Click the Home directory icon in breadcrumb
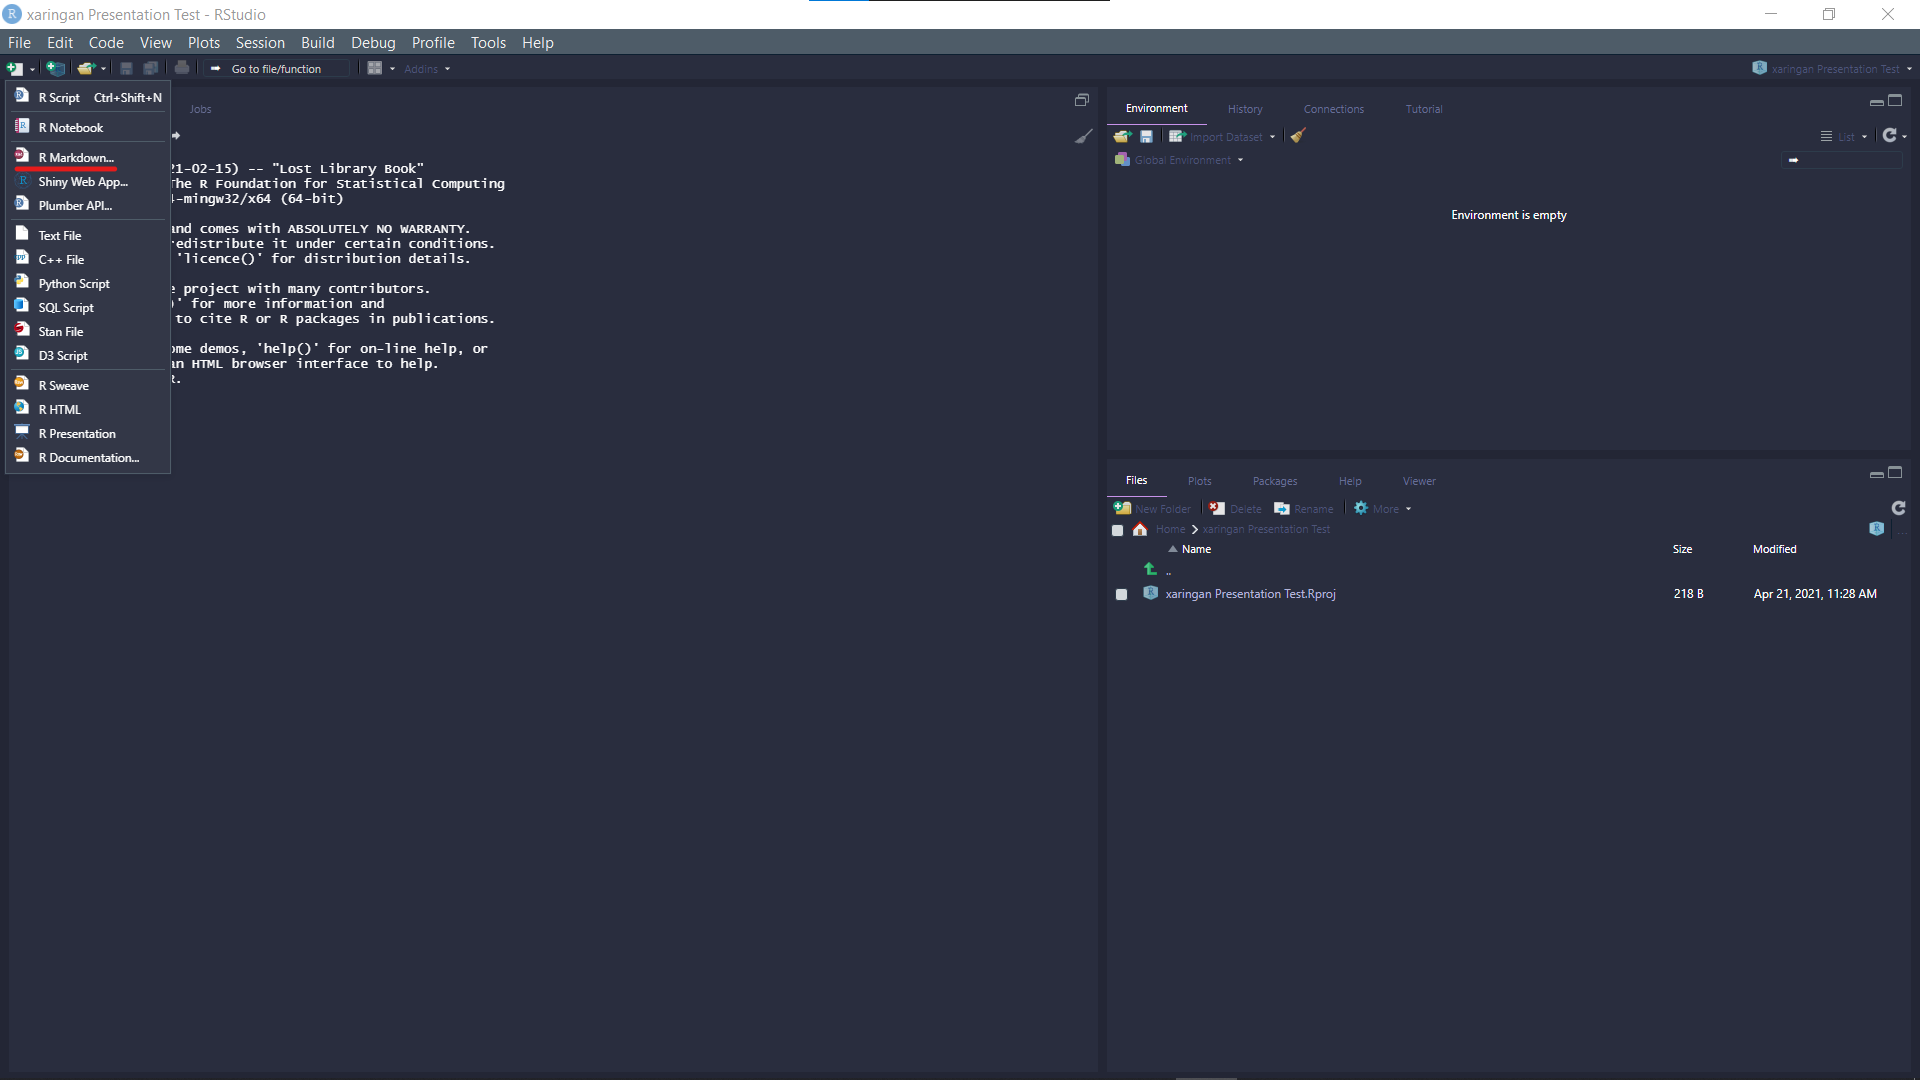Viewport: 1920px width, 1080px height. [x=1140, y=529]
